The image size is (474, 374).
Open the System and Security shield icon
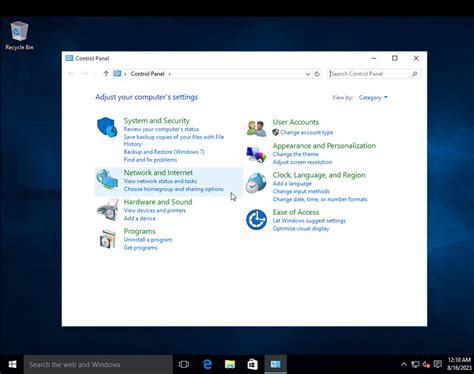(x=107, y=127)
